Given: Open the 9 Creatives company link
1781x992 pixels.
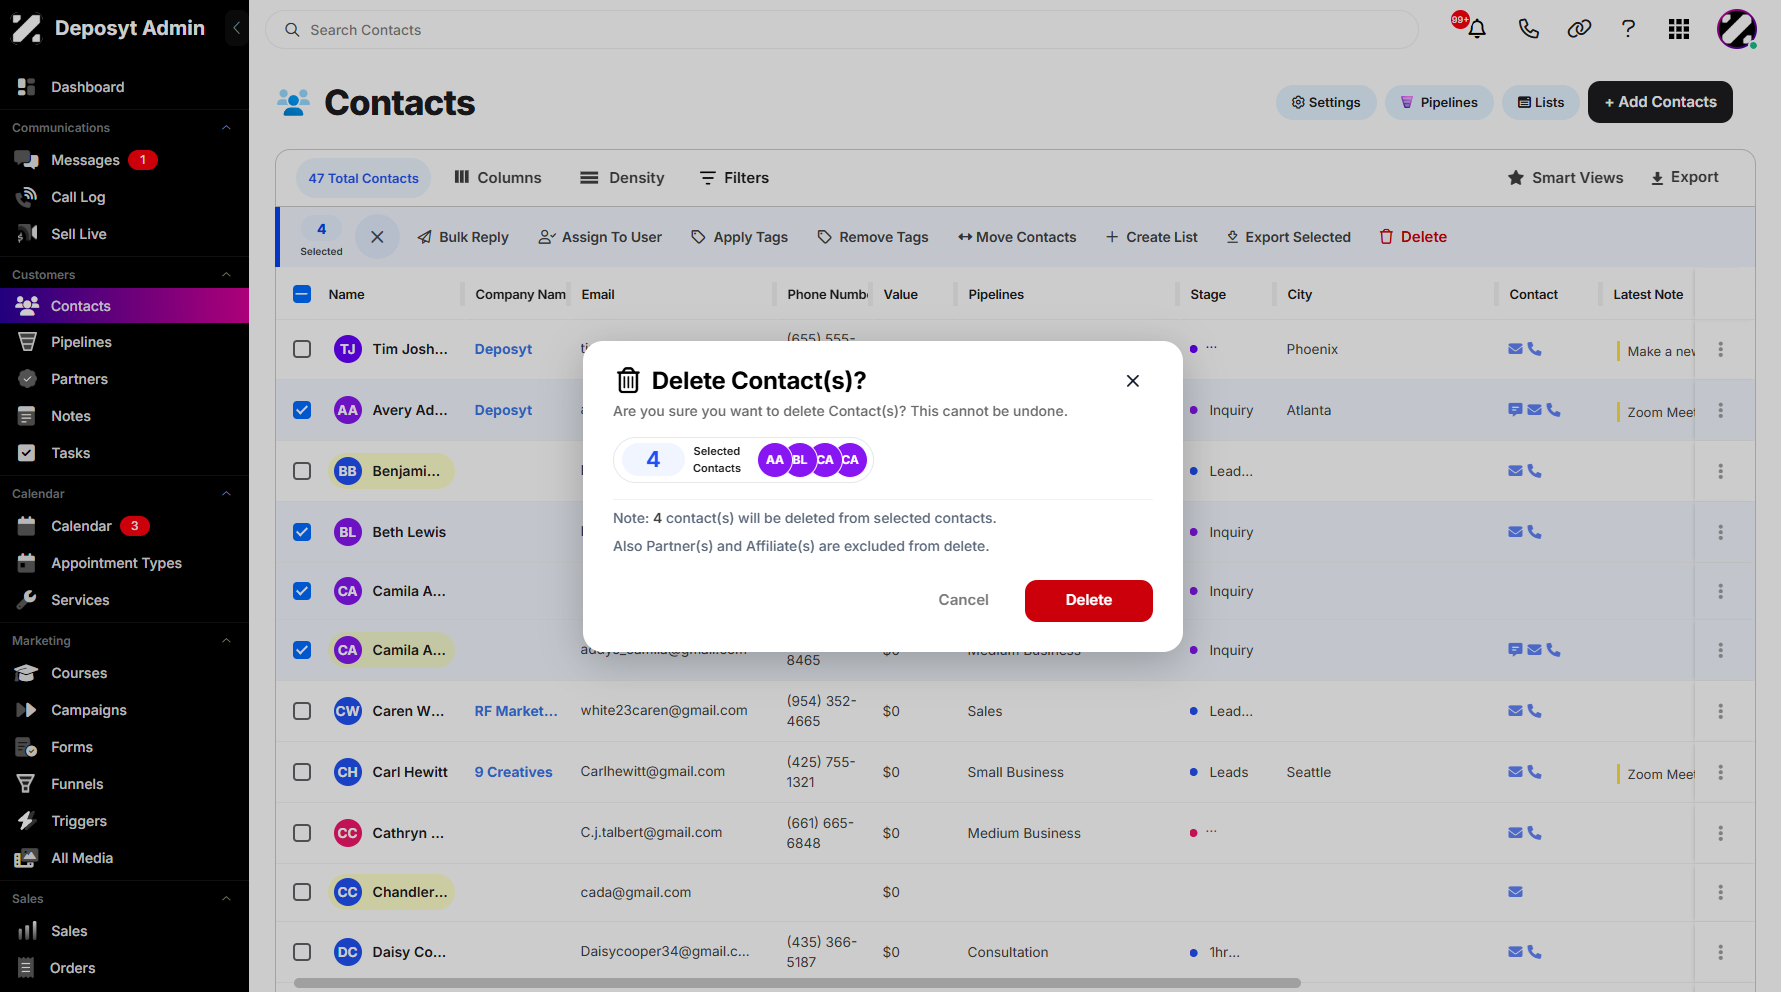Looking at the screenshot, I should 513,772.
